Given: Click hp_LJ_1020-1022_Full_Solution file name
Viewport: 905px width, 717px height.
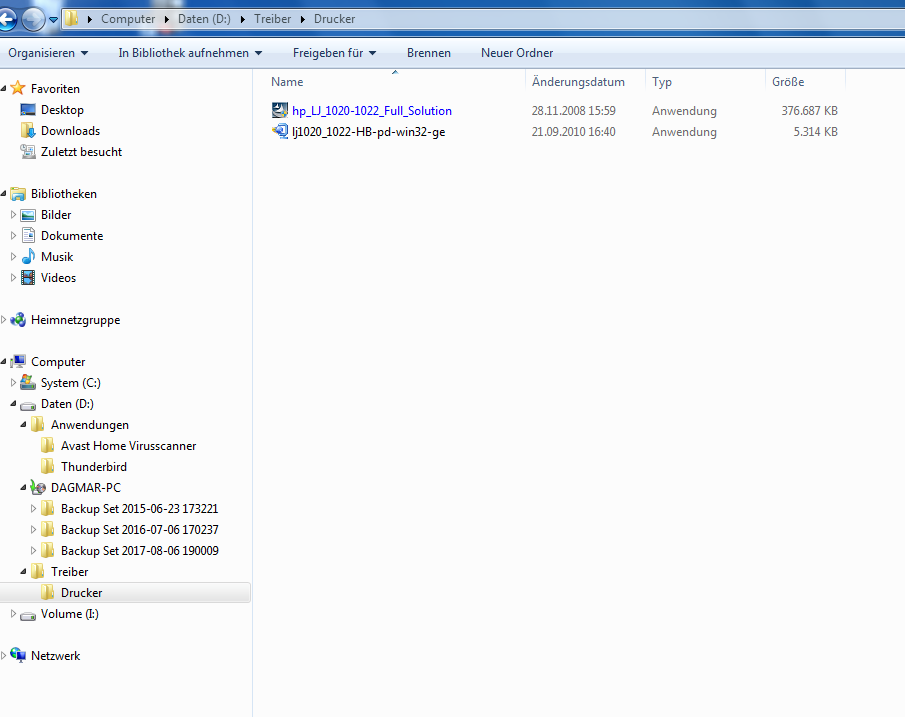Looking at the screenshot, I should (x=372, y=111).
